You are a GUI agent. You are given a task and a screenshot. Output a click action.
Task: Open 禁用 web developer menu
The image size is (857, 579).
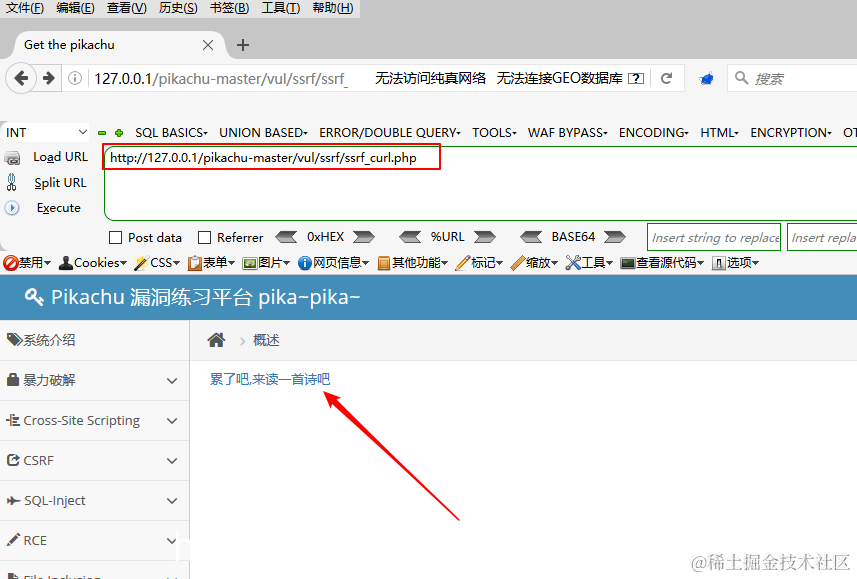(x=27, y=263)
